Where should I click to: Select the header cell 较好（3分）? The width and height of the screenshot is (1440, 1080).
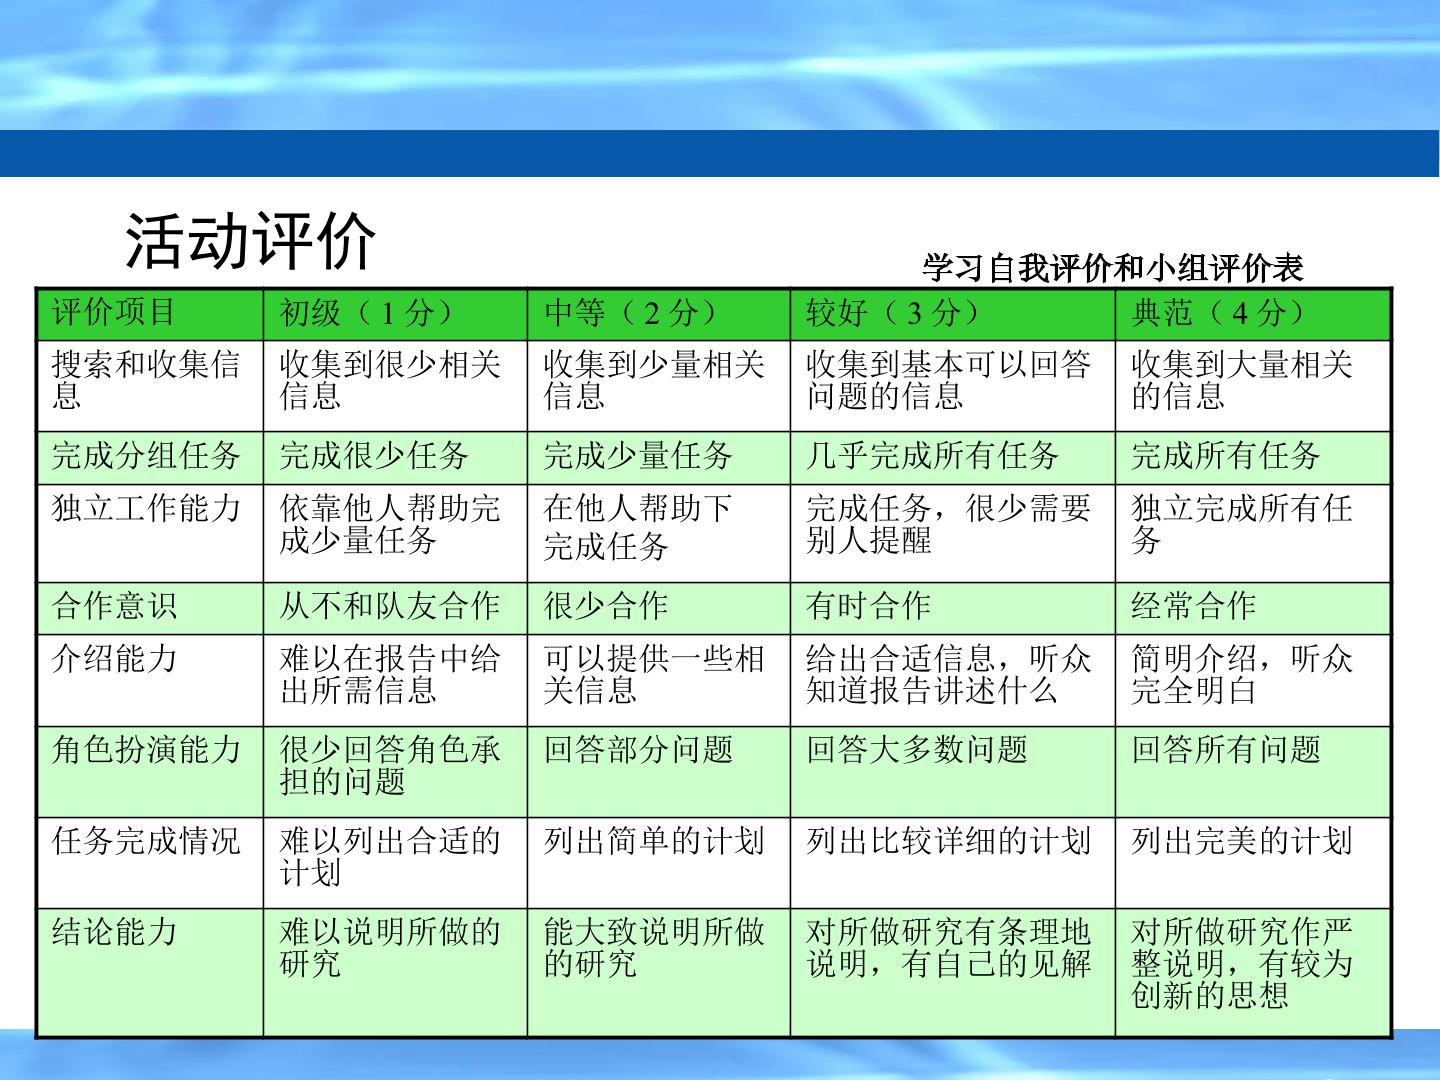[953, 314]
